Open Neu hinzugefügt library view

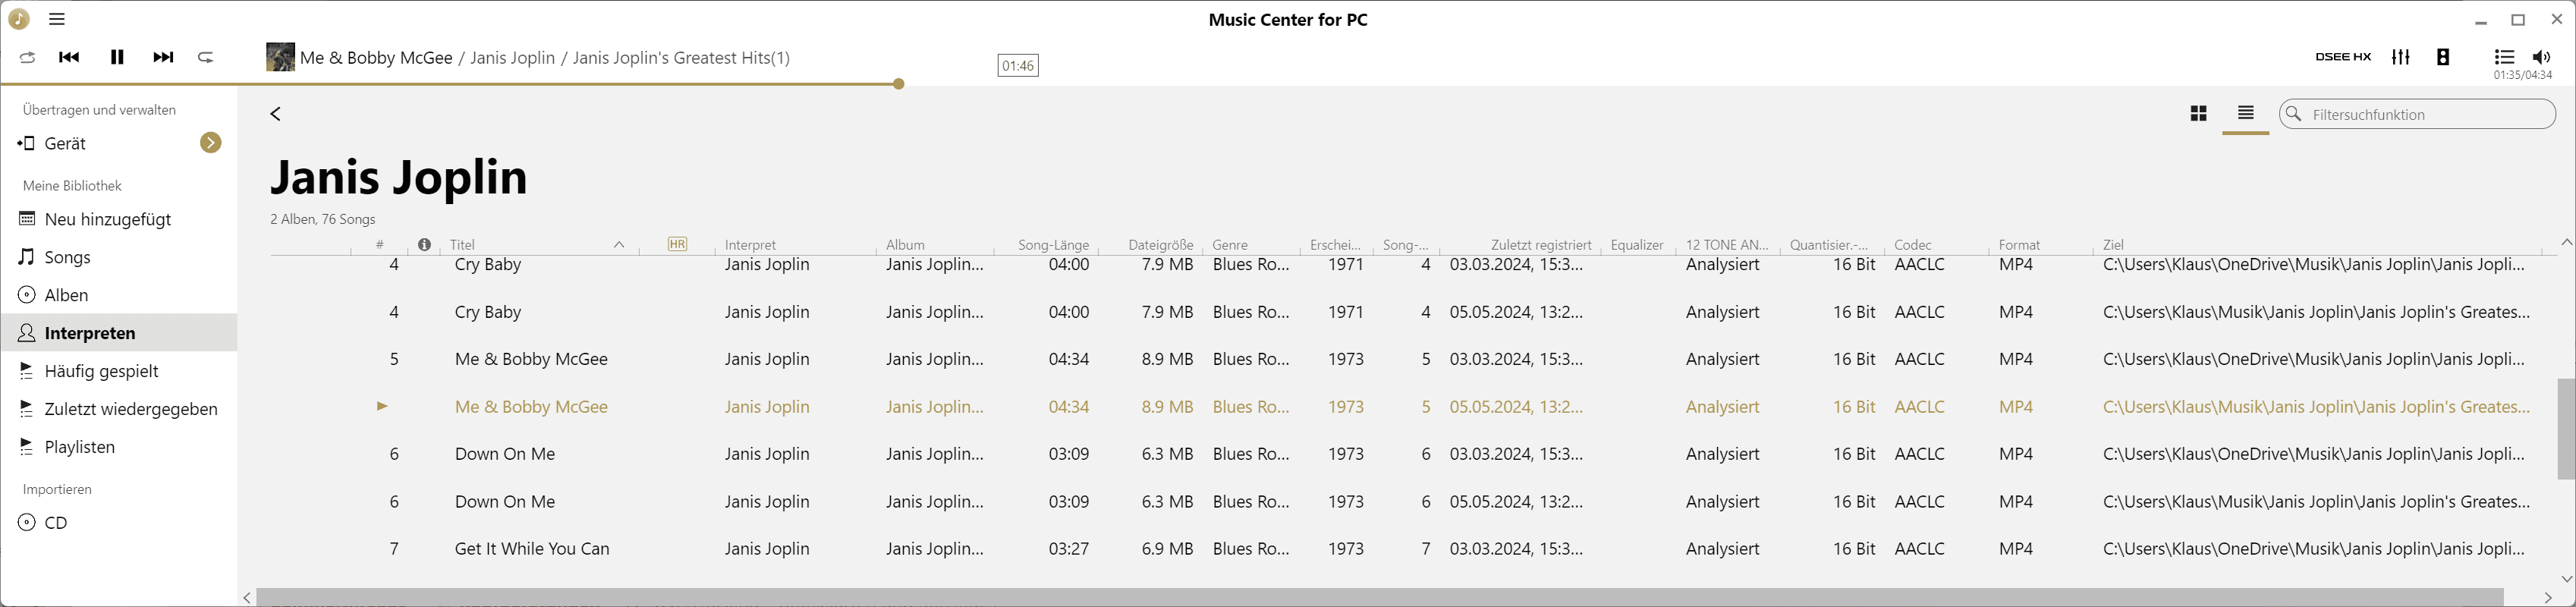tap(108, 219)
